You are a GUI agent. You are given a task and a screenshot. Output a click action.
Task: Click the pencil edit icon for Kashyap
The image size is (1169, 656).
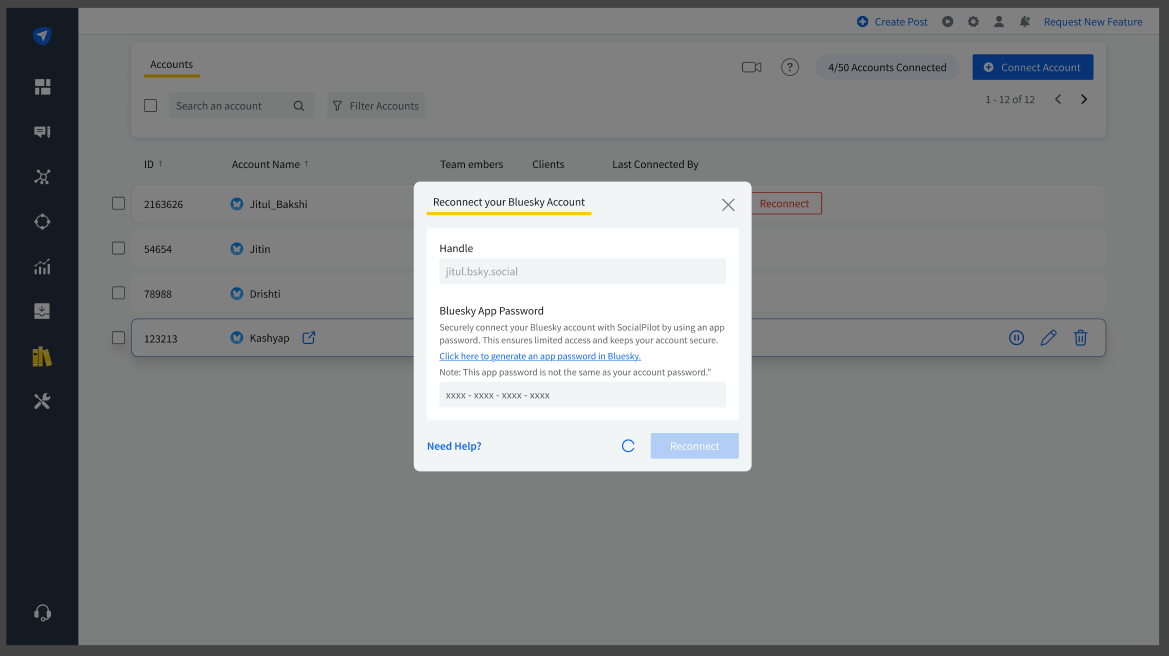pyautogui.click(x=1048, y=338)
